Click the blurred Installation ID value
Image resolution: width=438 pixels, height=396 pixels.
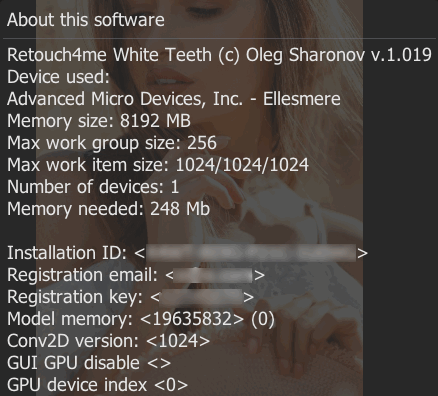coord(251,253)
